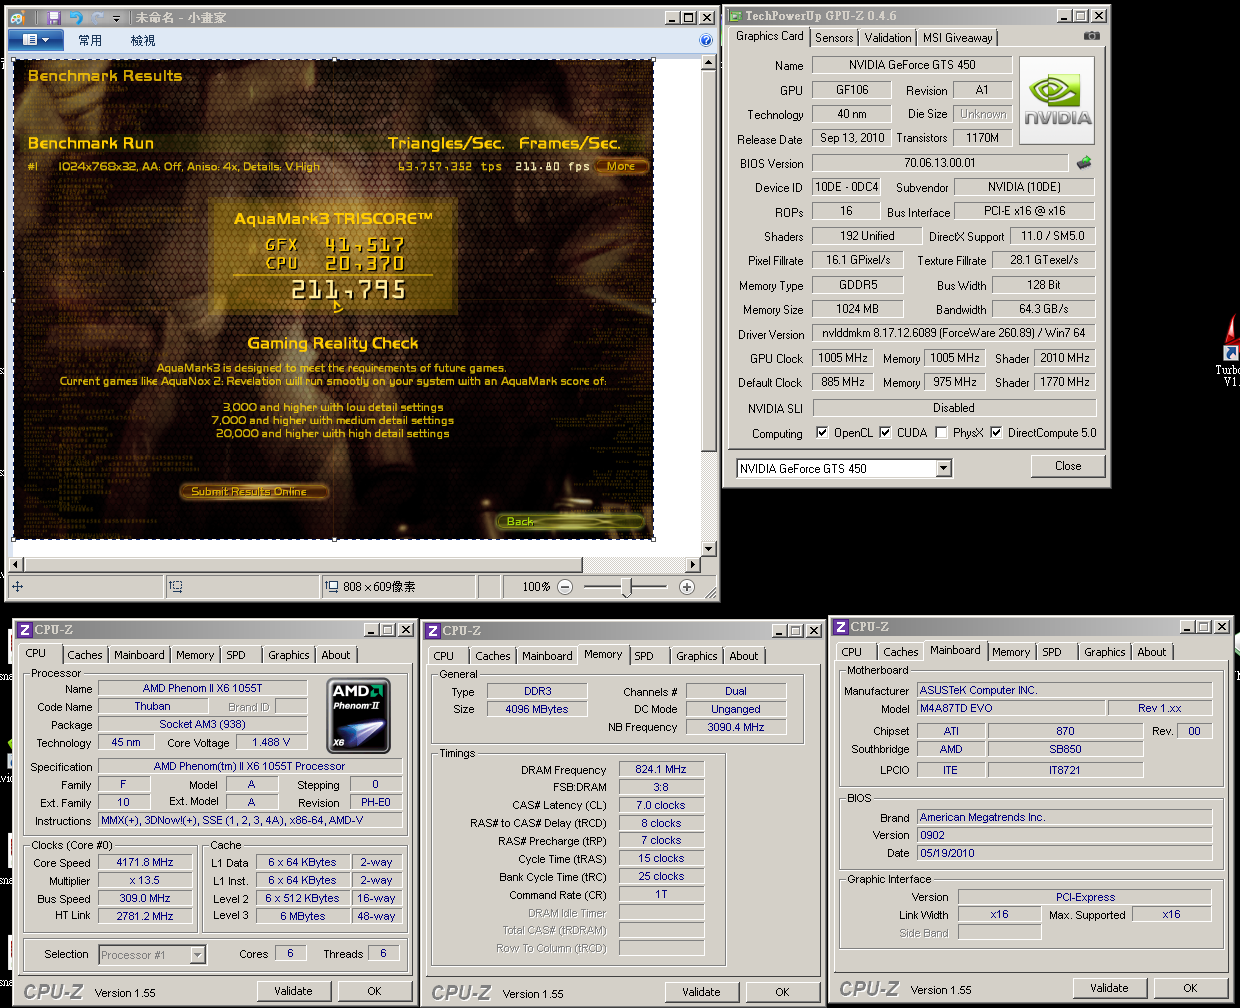Open the MSI Giveaway tab in GPU-Z
Image resolution: width=1240 pixels, height=1008 pixels.
(957, 38)
